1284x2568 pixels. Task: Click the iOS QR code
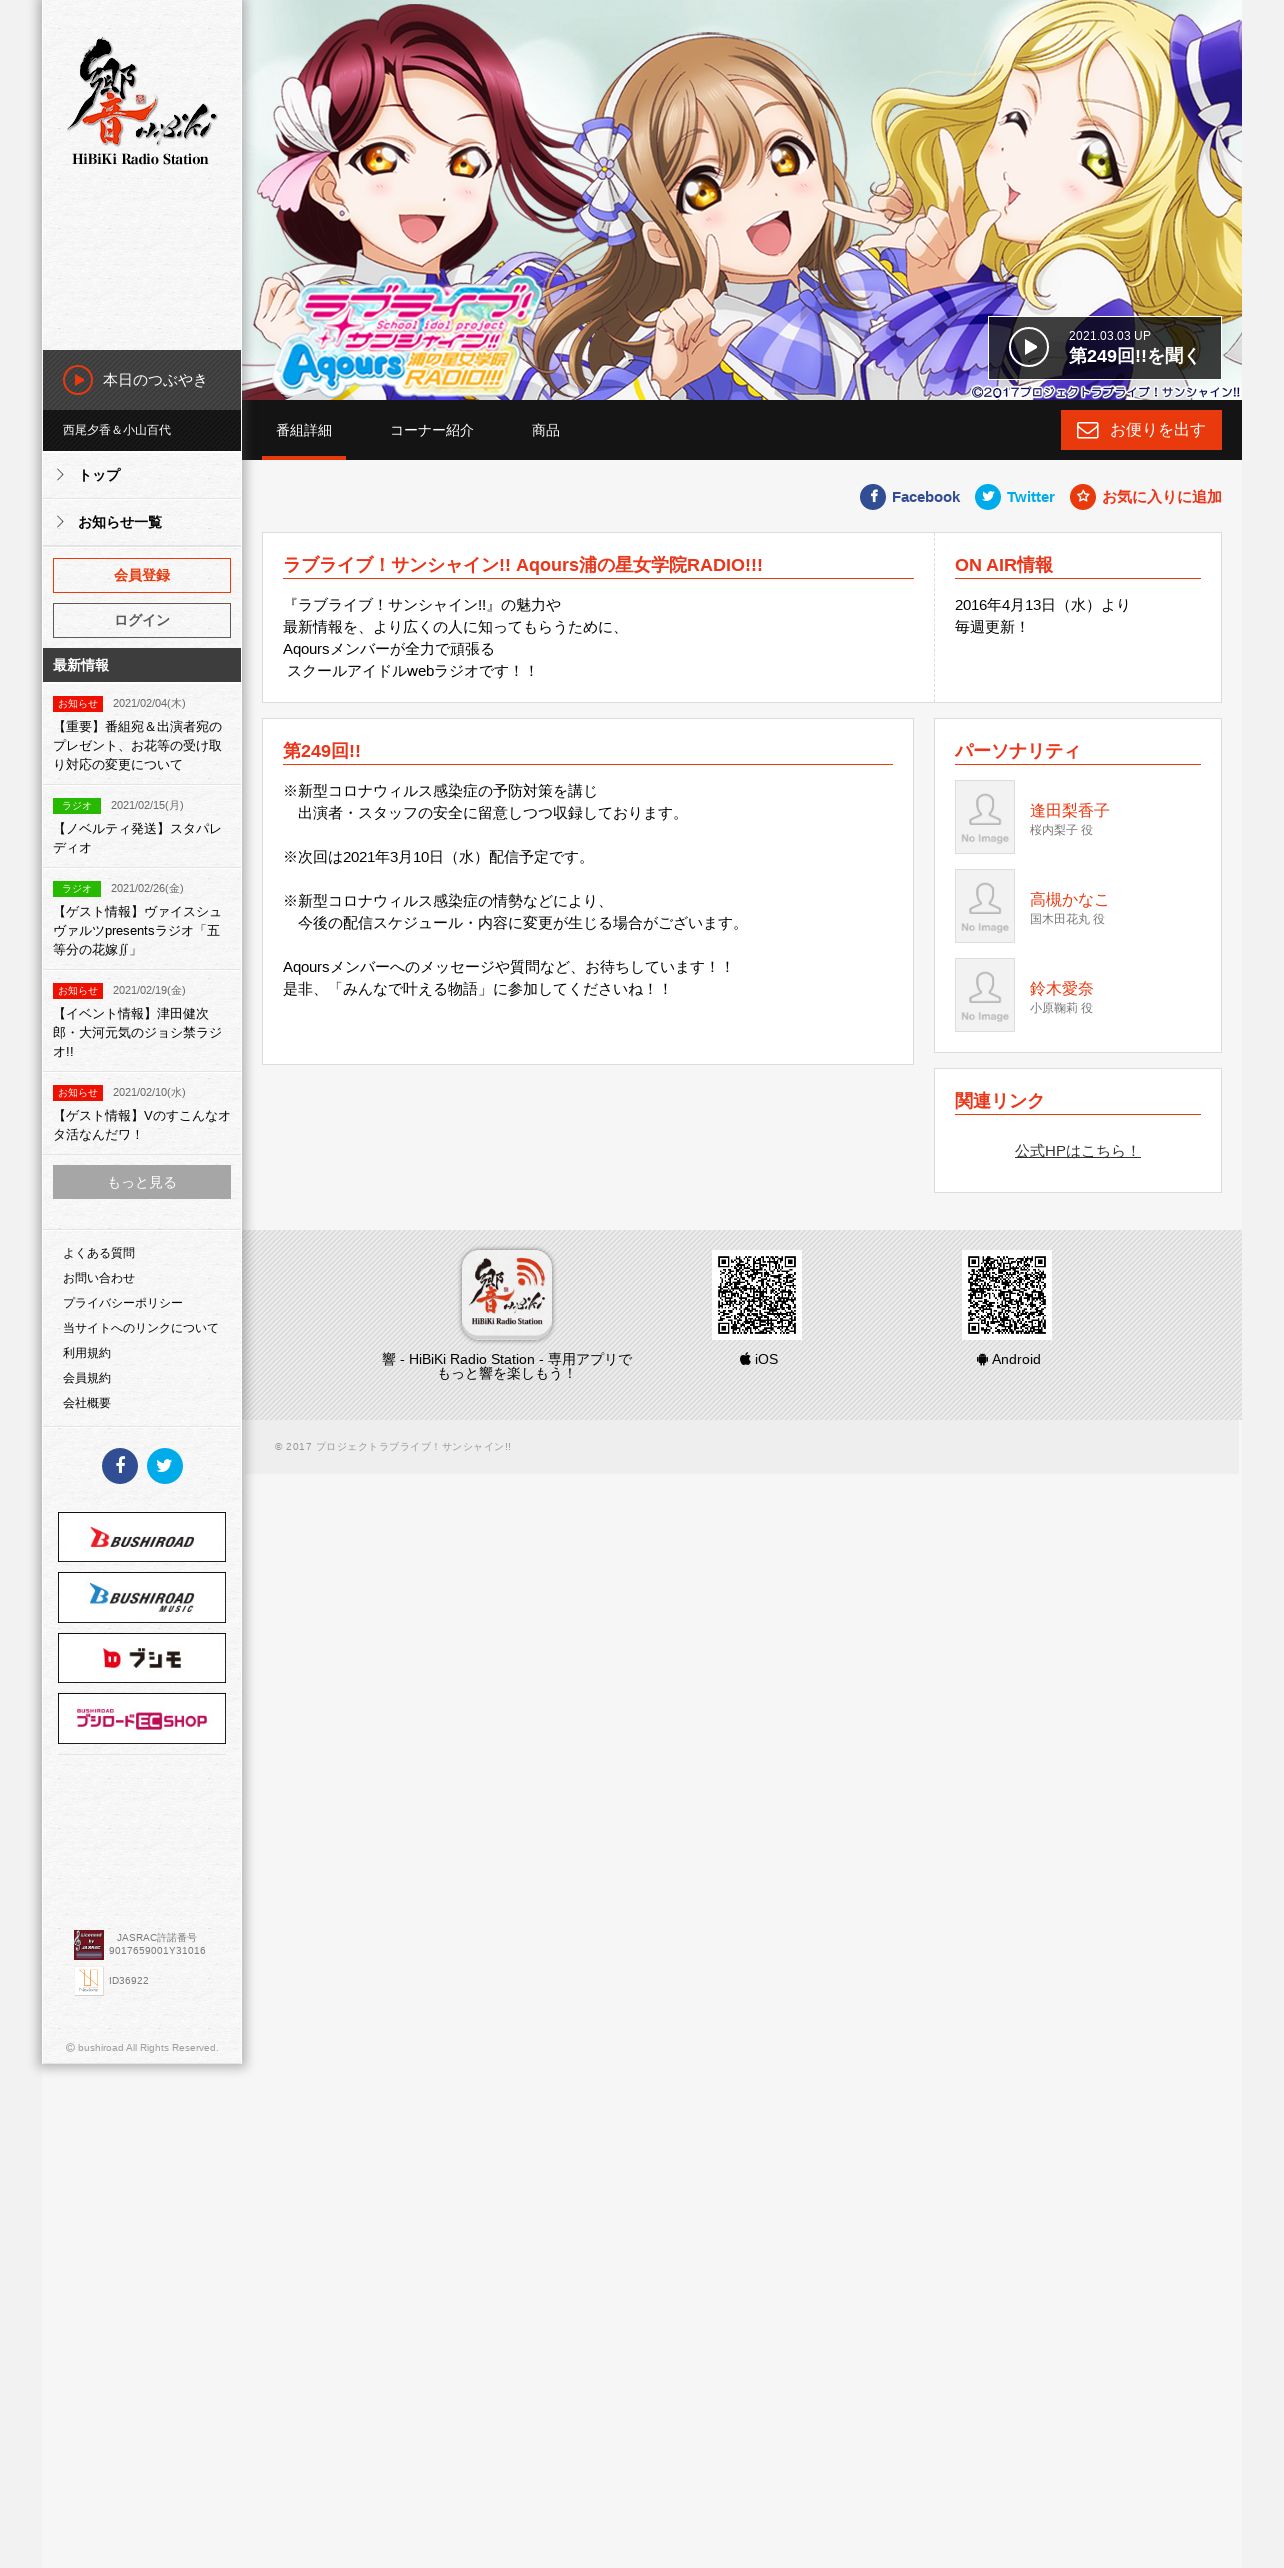coord(757,1295)
